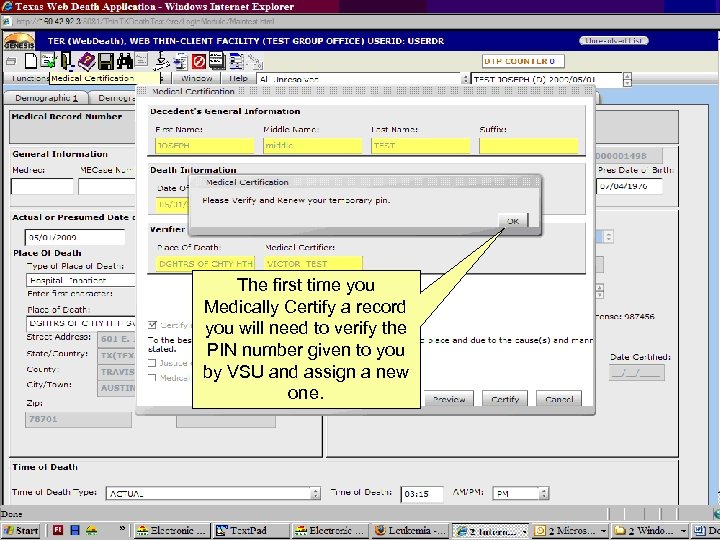This screenshot has width=720, height=540.
Task: Open the Start menu
Action: click(x=21, y=530)
